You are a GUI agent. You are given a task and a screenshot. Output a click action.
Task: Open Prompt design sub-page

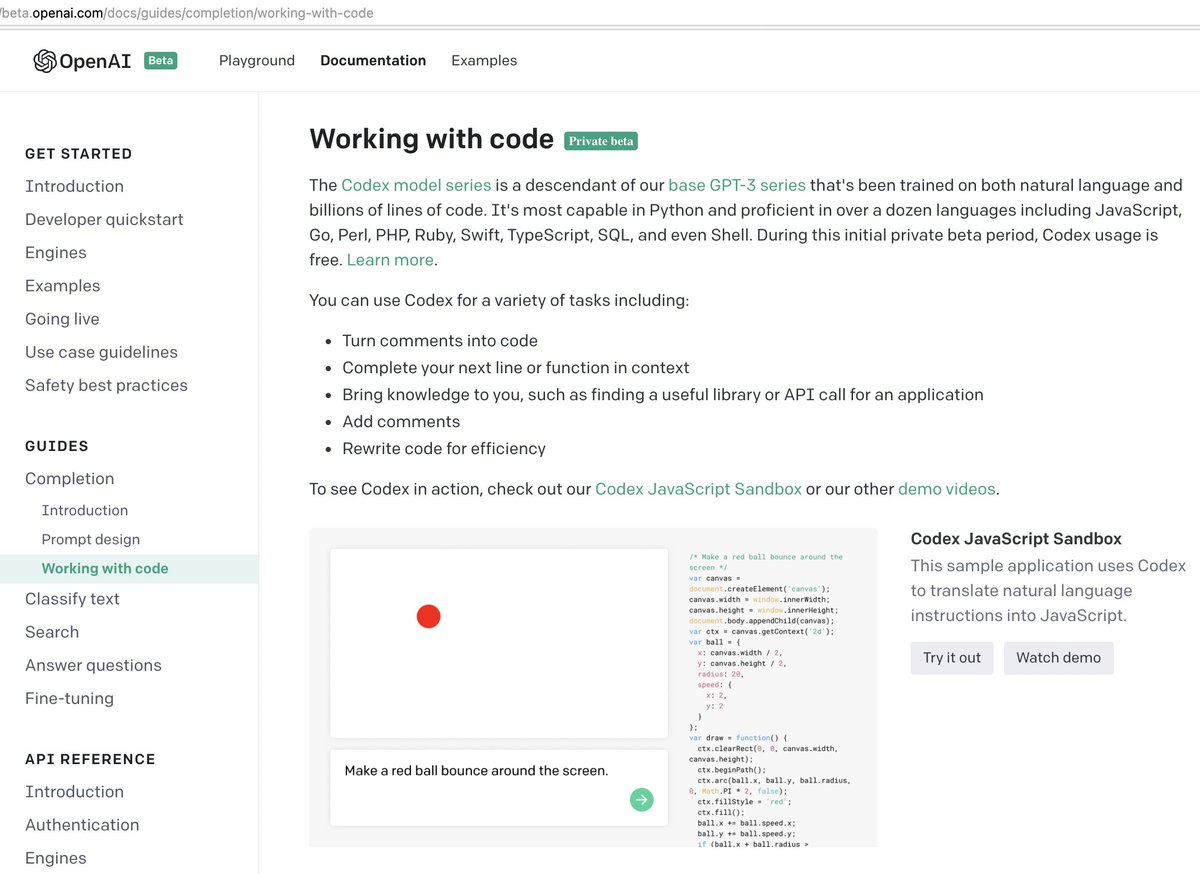point(91,539)
